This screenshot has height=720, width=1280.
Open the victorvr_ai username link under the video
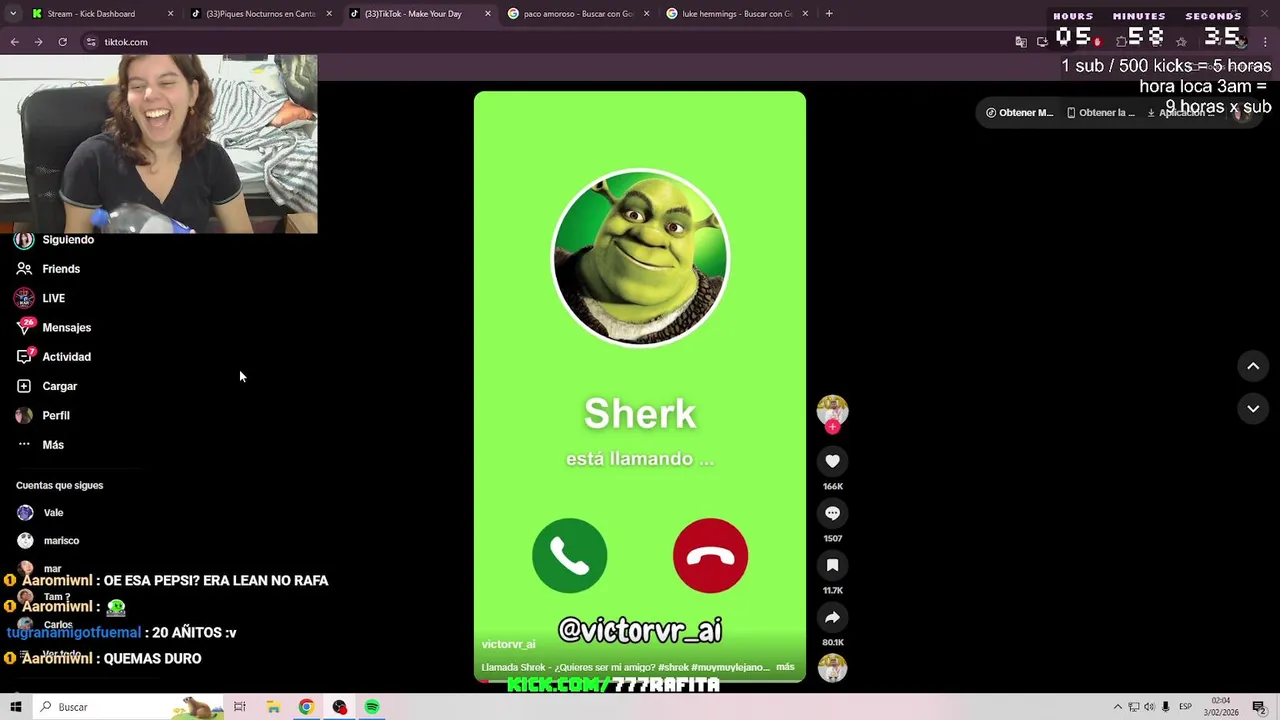click(508, 645)
